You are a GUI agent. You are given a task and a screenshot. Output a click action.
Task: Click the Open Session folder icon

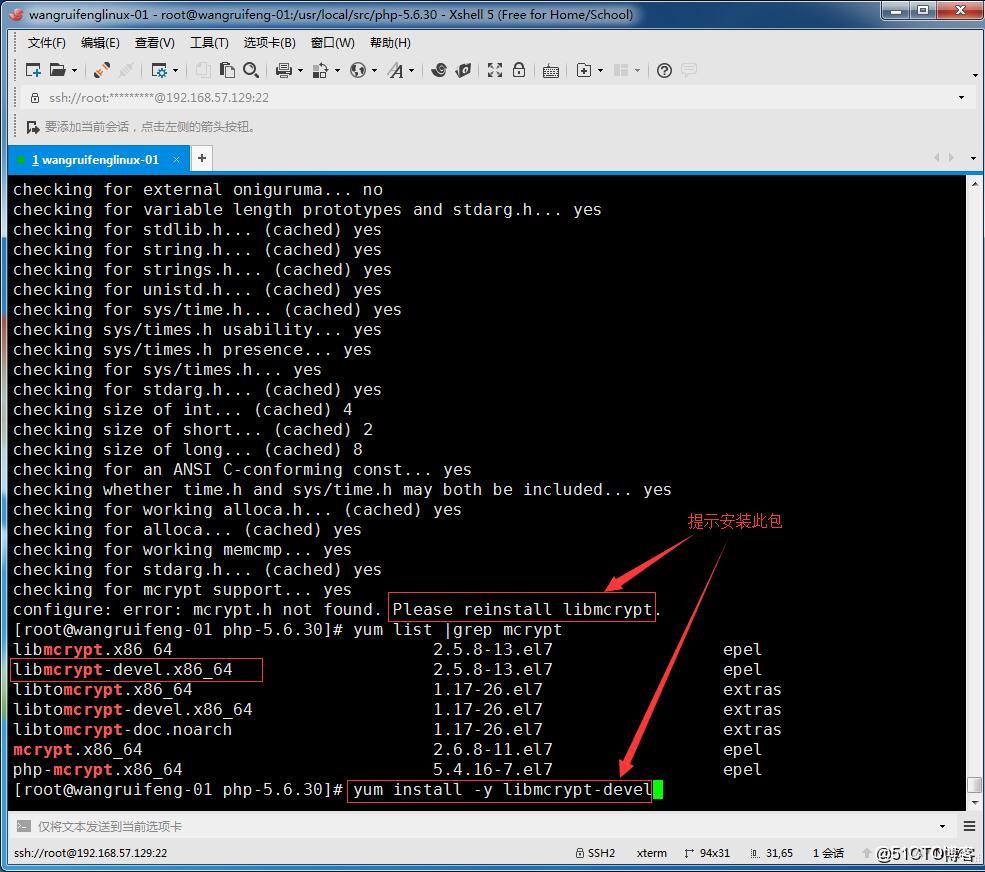pos(57,70)
